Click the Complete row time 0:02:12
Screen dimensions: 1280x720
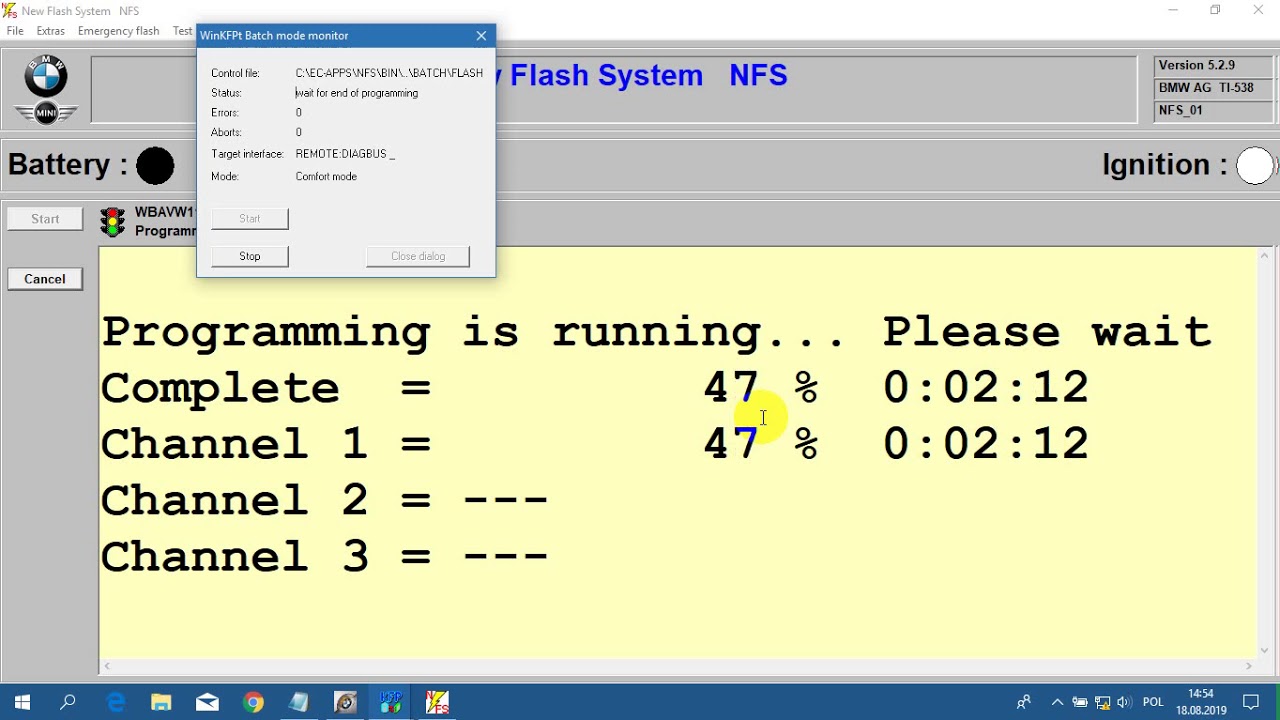(986, 388)
